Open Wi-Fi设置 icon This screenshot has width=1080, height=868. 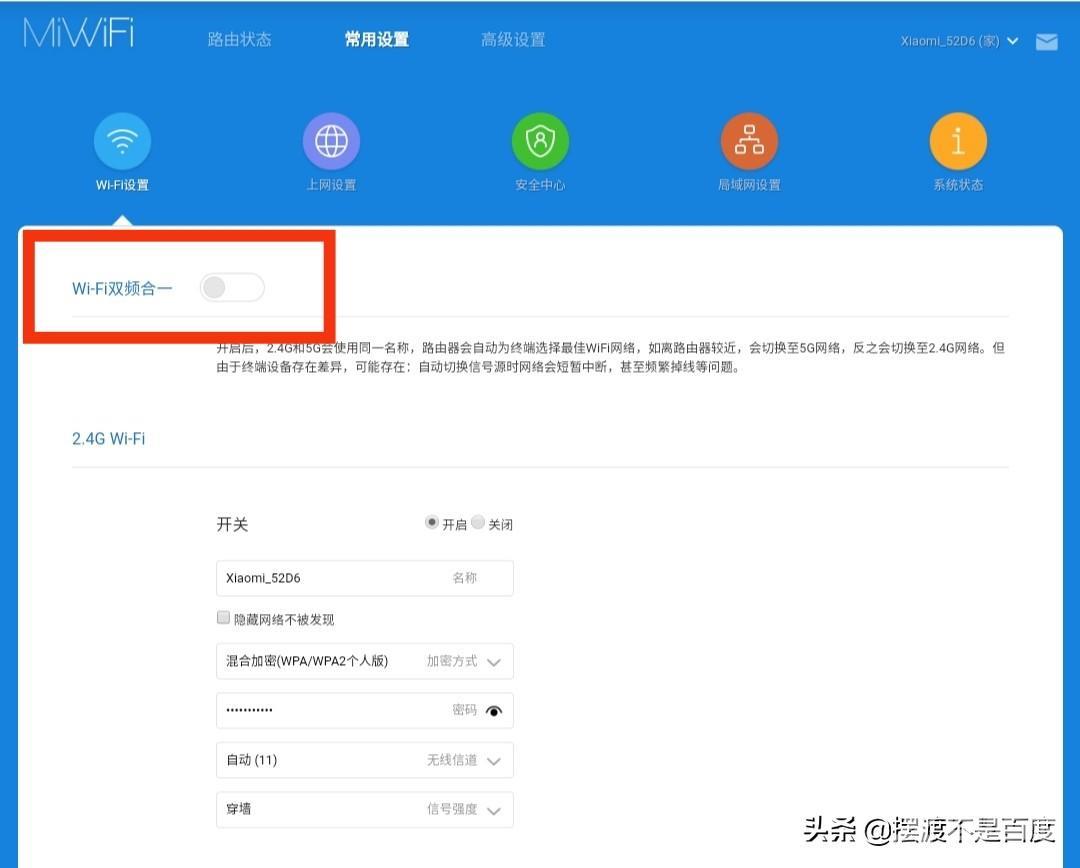[x=122, y=142]
